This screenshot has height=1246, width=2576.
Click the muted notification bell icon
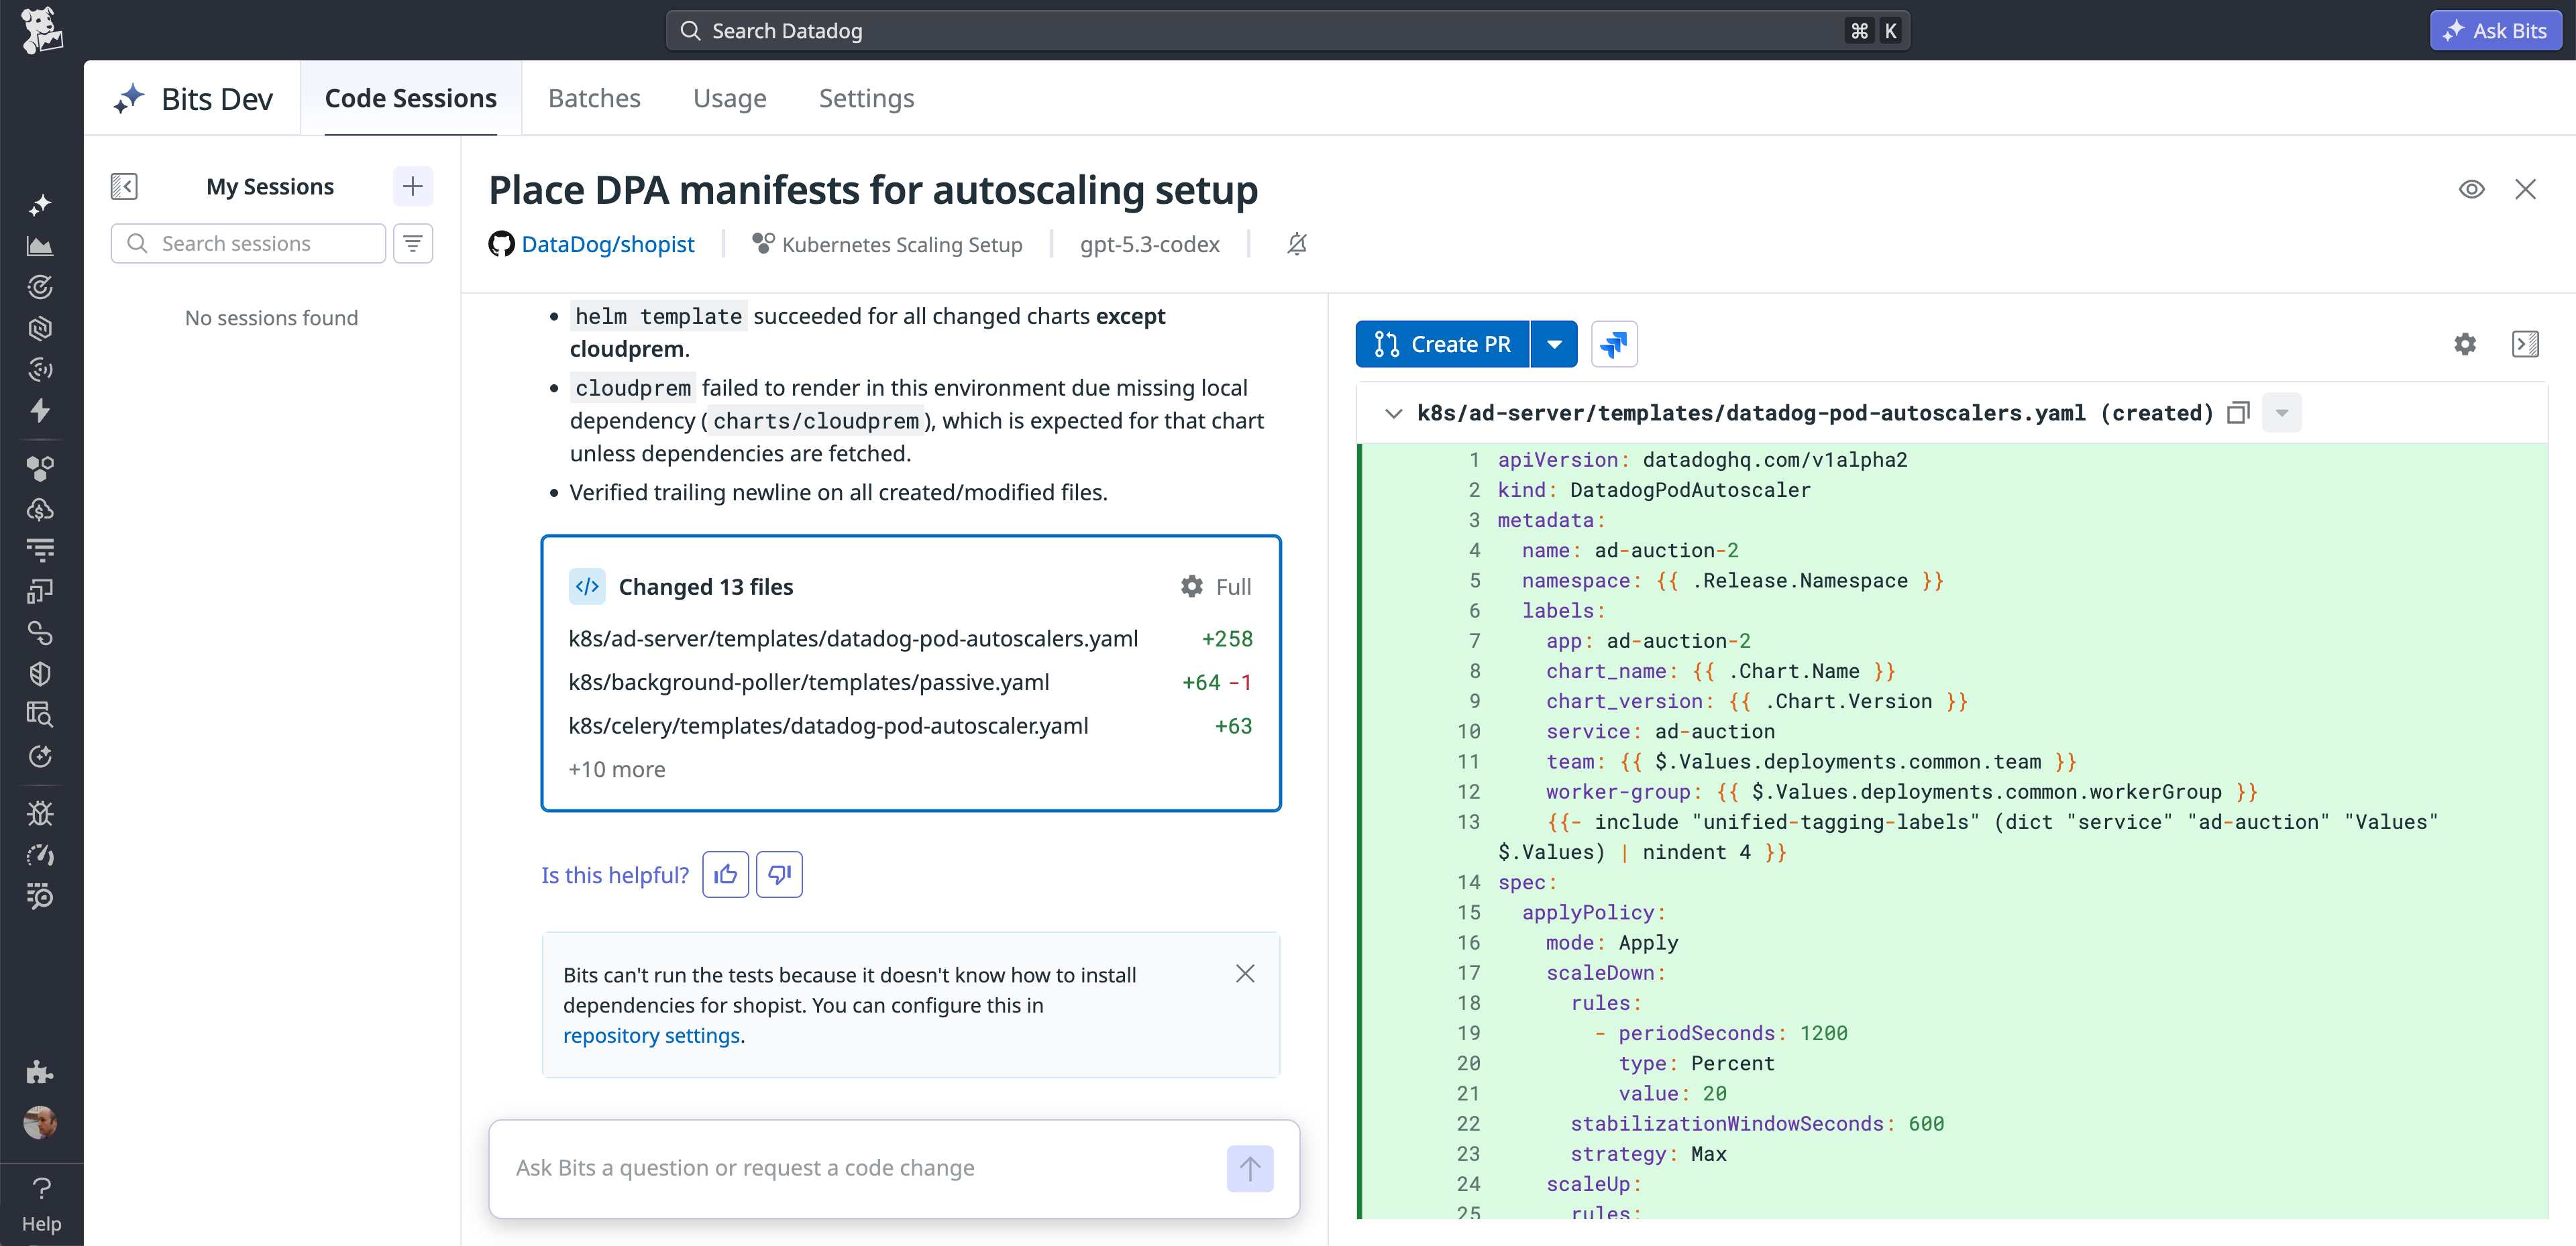[1297, 244]
